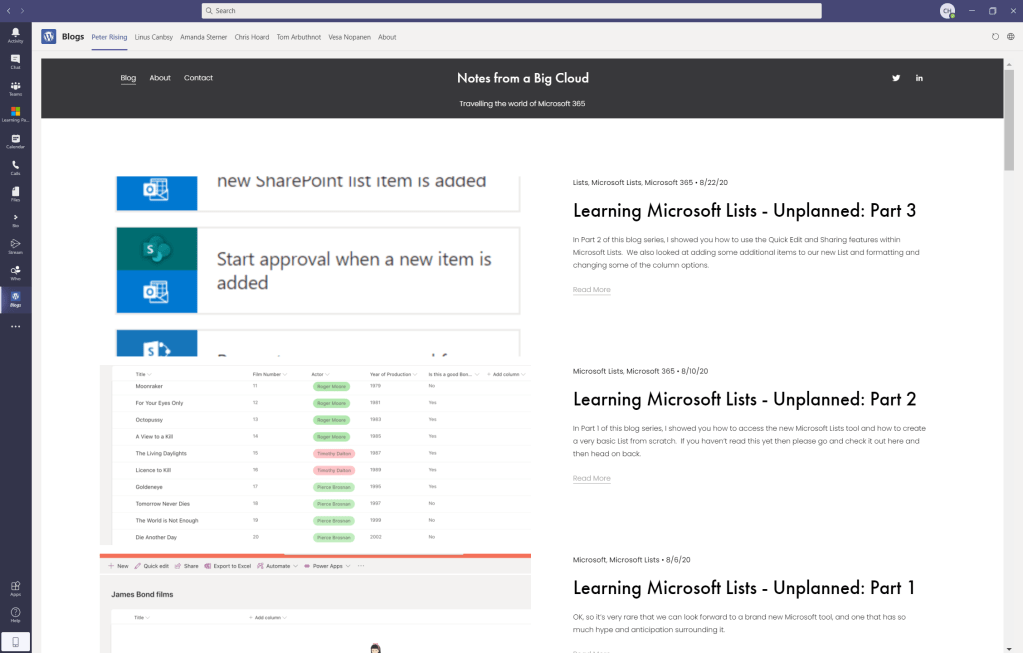Go to the Teams section
Screen dimensions: 1023x653
click(15, 87)
